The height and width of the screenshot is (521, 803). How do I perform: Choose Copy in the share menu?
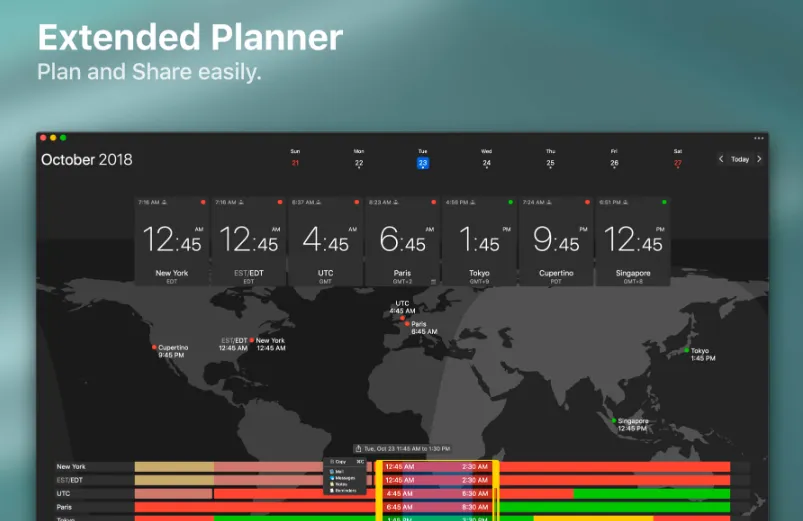345,462
